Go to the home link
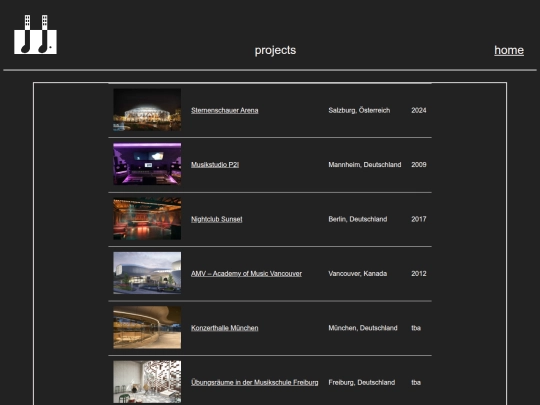The width and height of the screenshot is (540, 405). pyautogui.click(x=509, y=50)
